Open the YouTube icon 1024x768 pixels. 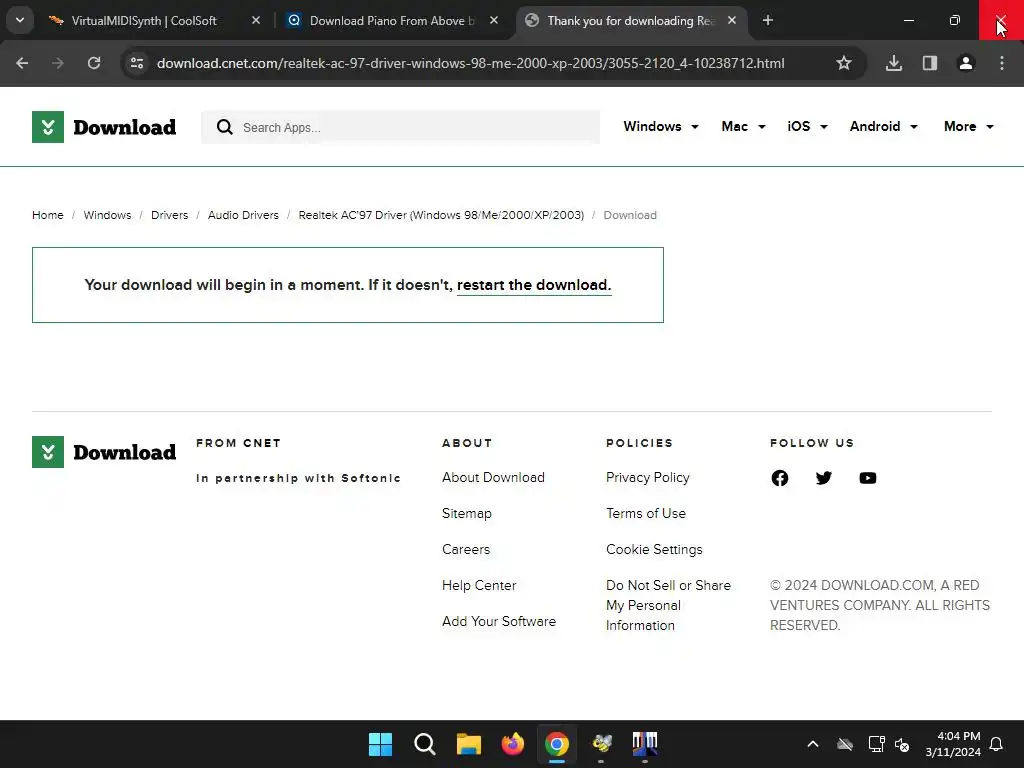pos(868,478)
